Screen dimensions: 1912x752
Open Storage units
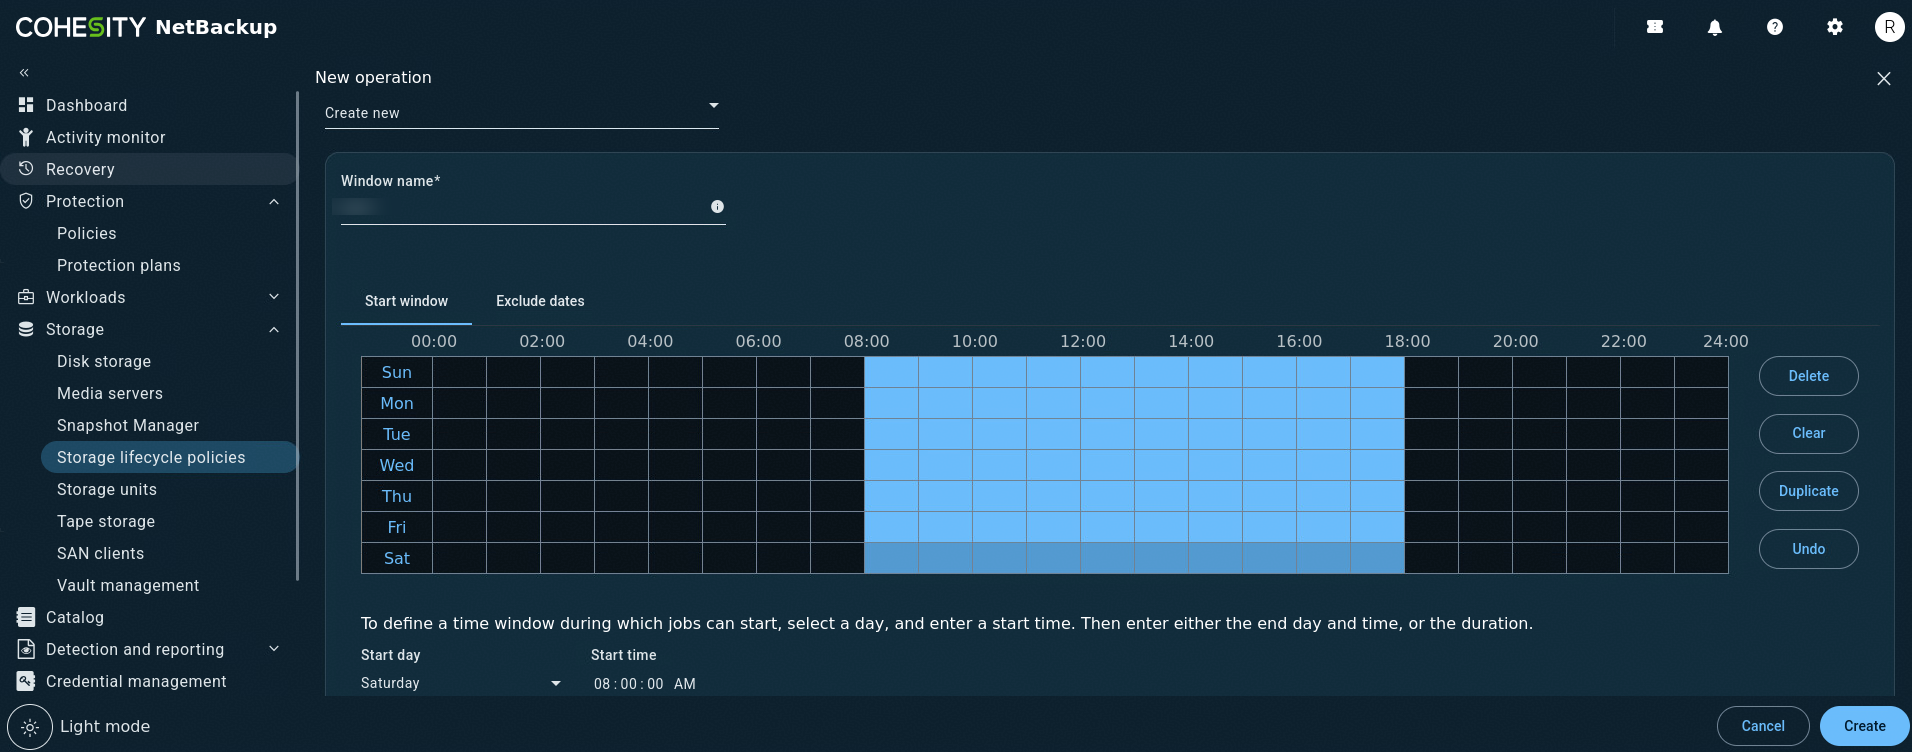[107, 489]
